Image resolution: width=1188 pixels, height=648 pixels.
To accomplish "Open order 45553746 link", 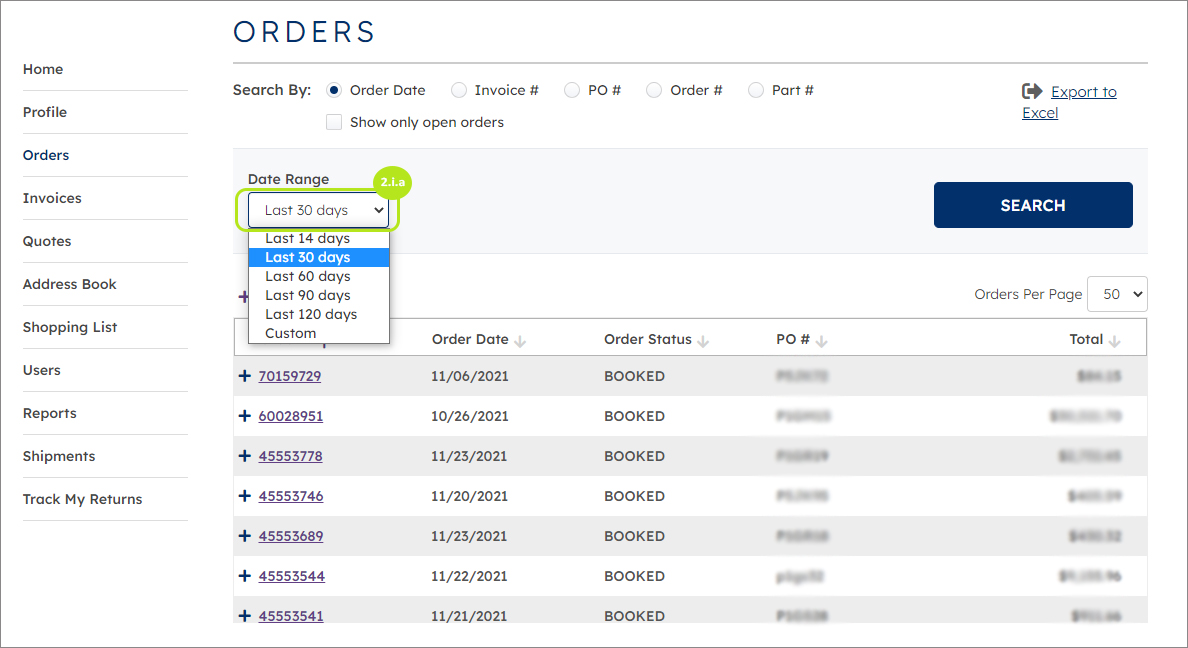I will pyautogui.click(x=291, y=496).
